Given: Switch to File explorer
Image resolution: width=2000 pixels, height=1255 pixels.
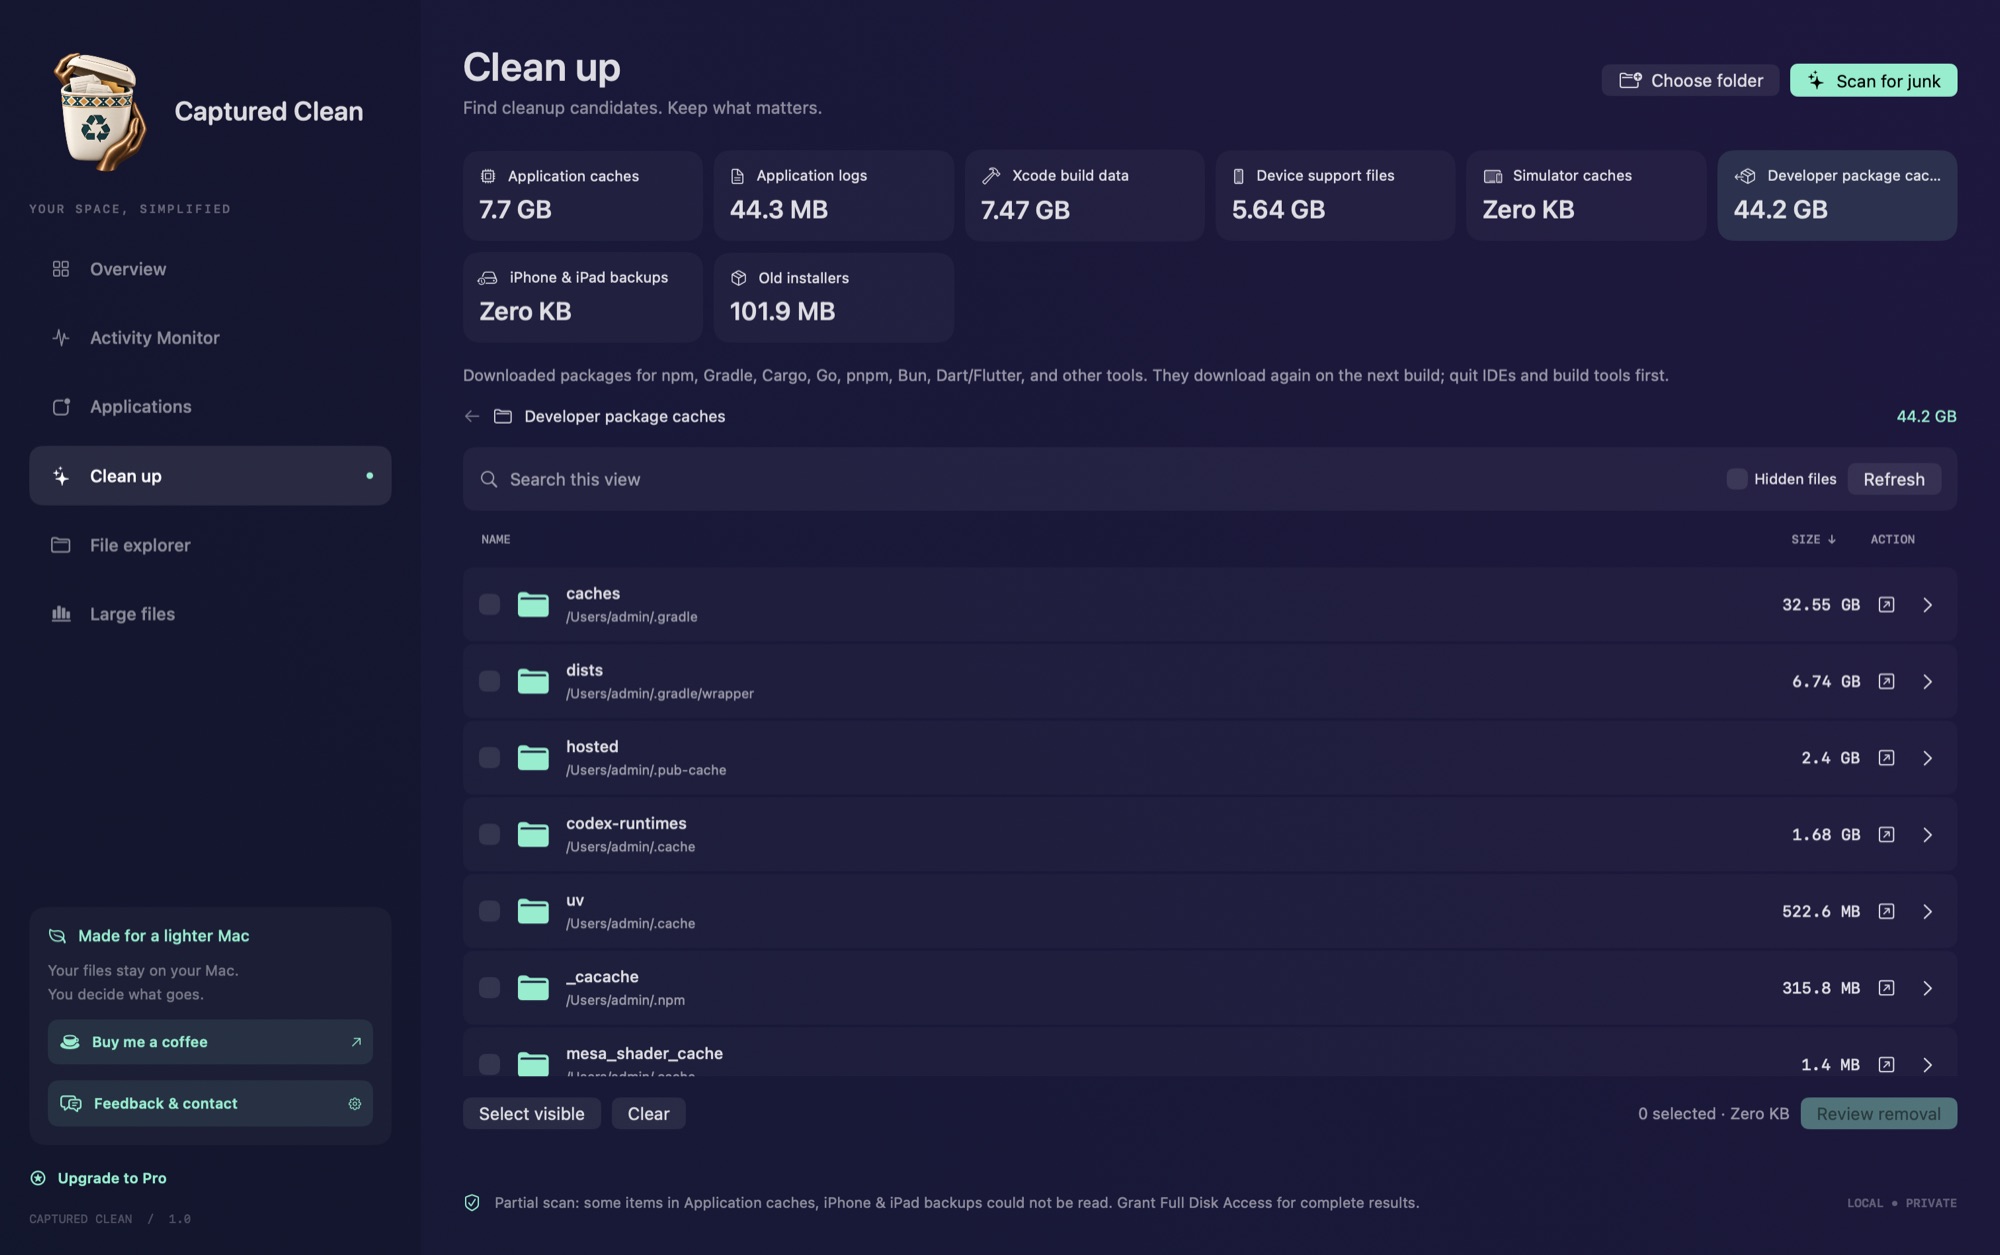Looking at the screenshot, I should pos(210,545).
